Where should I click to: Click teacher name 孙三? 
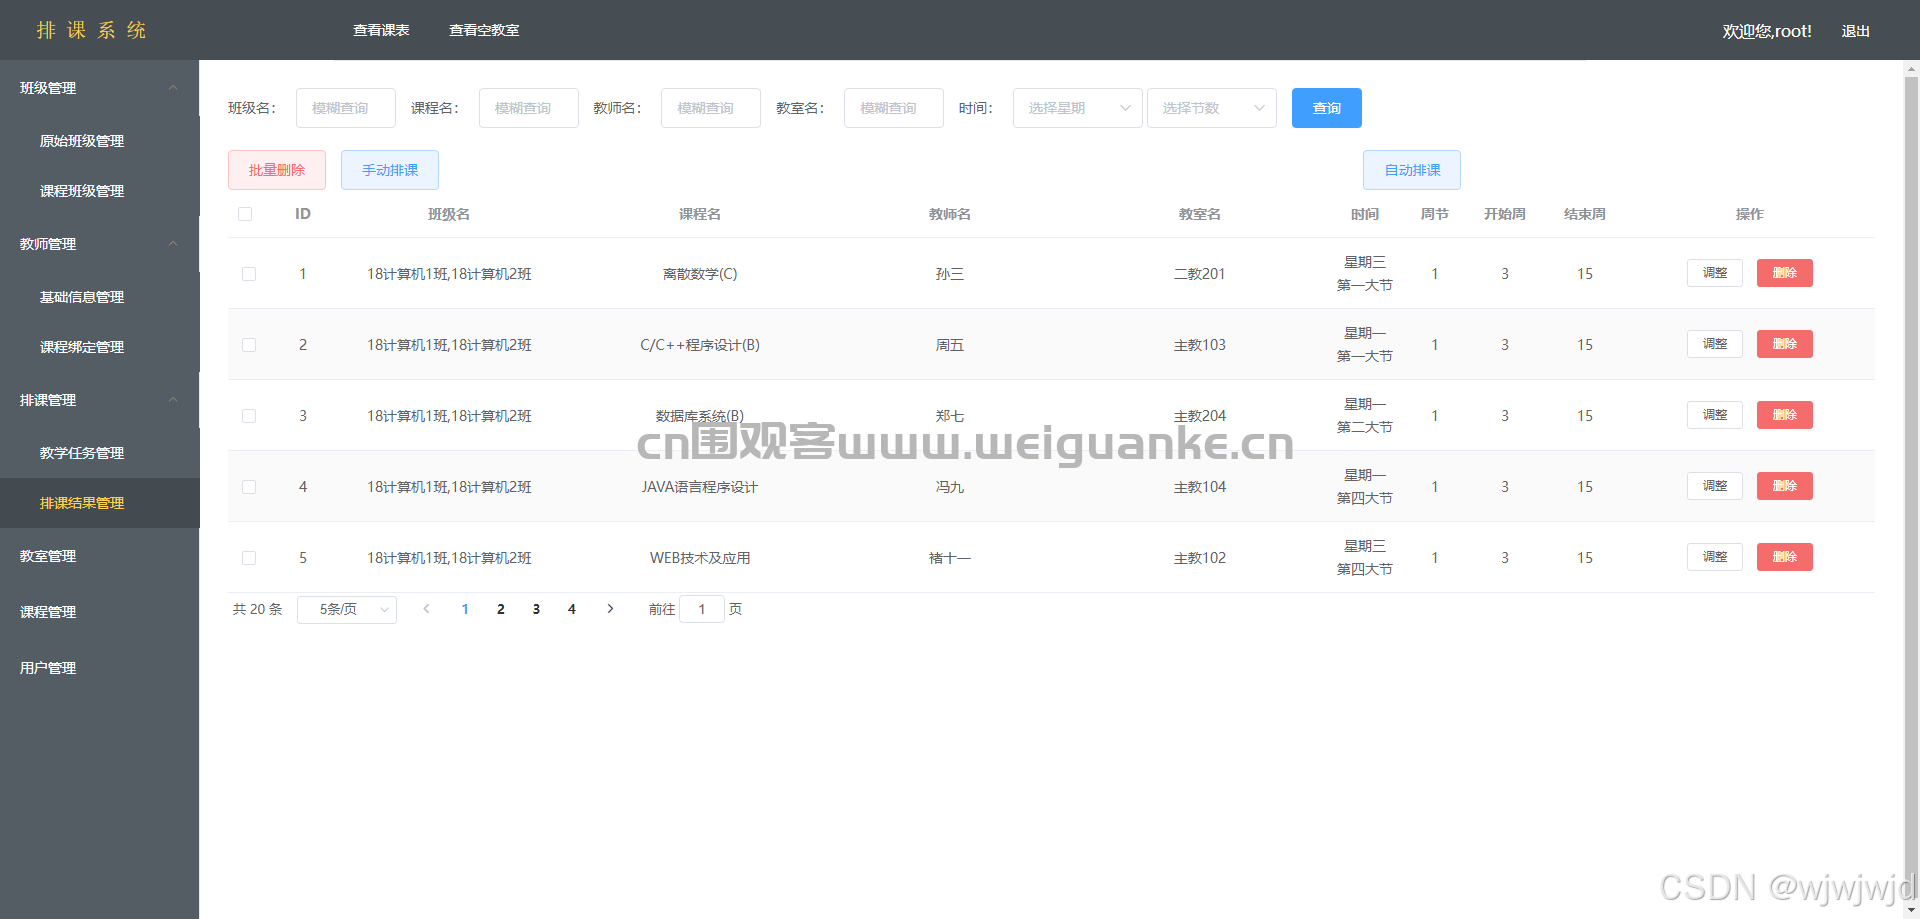click(x=950, y=274)
